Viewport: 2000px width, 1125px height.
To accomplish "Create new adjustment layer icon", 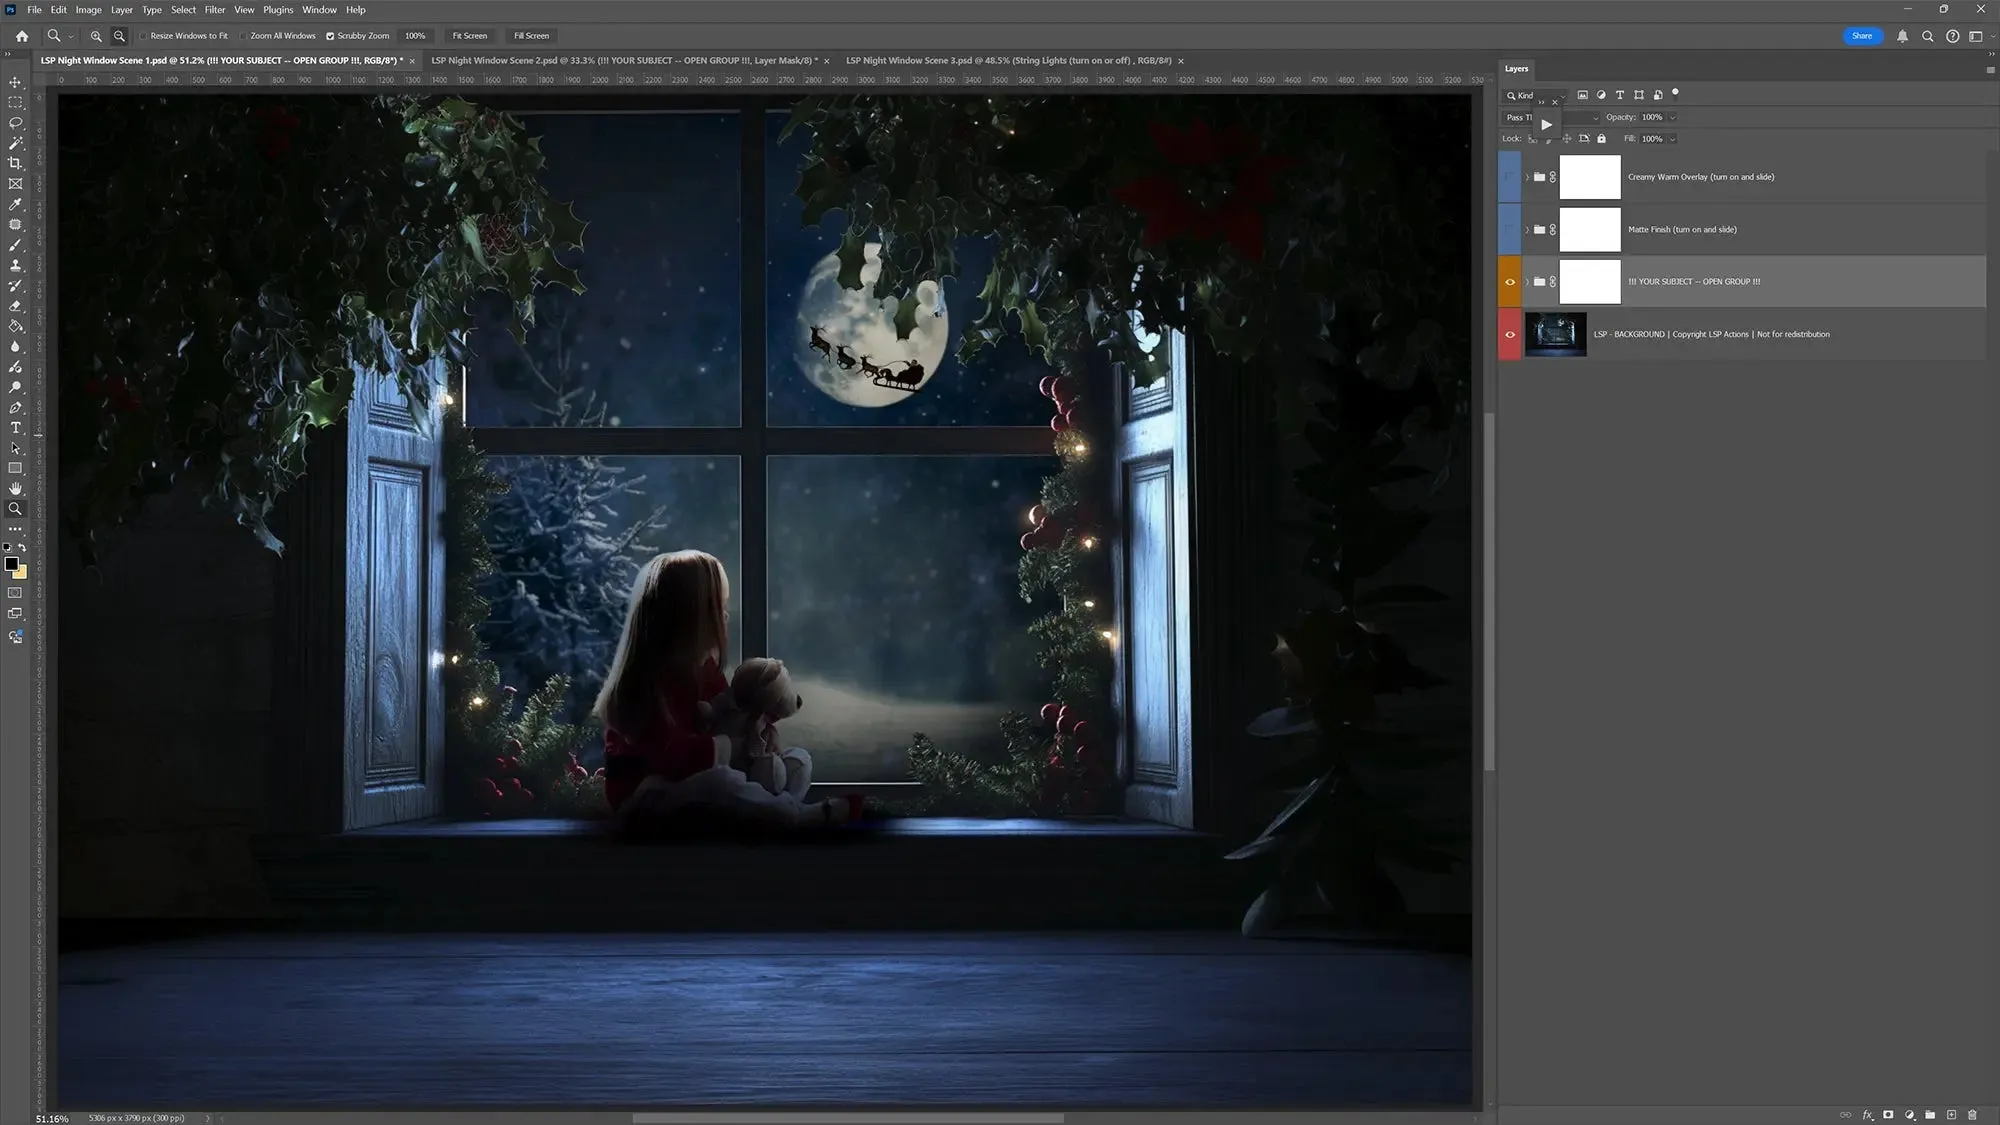I will tap(1909, 1114).
